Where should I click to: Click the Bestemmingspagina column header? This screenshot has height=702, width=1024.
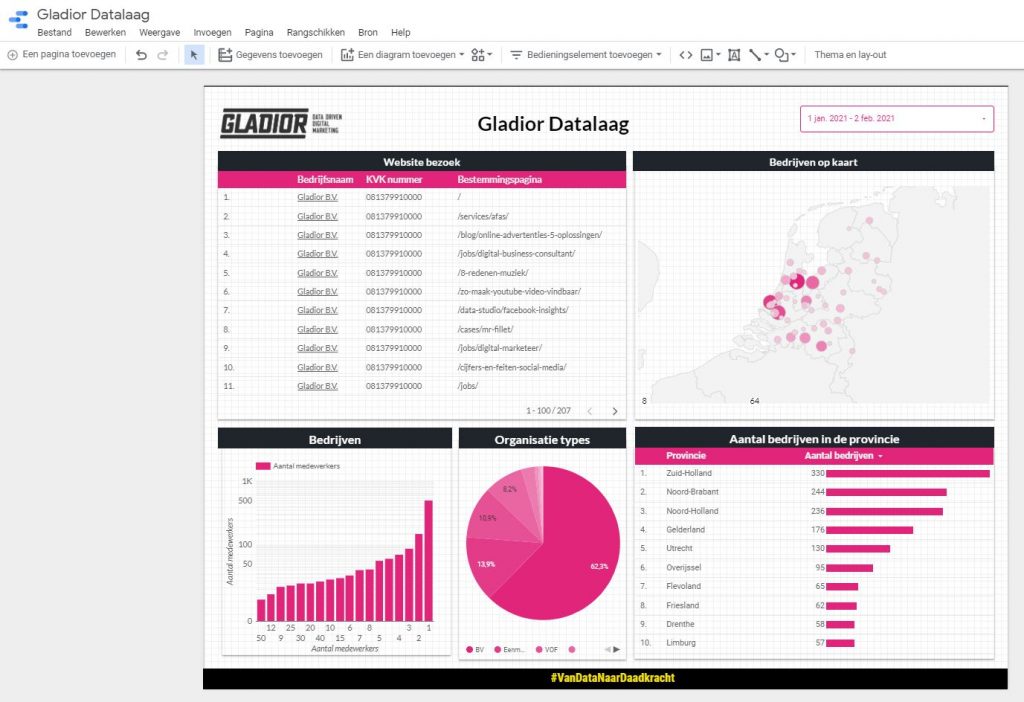tap(500, 180)
